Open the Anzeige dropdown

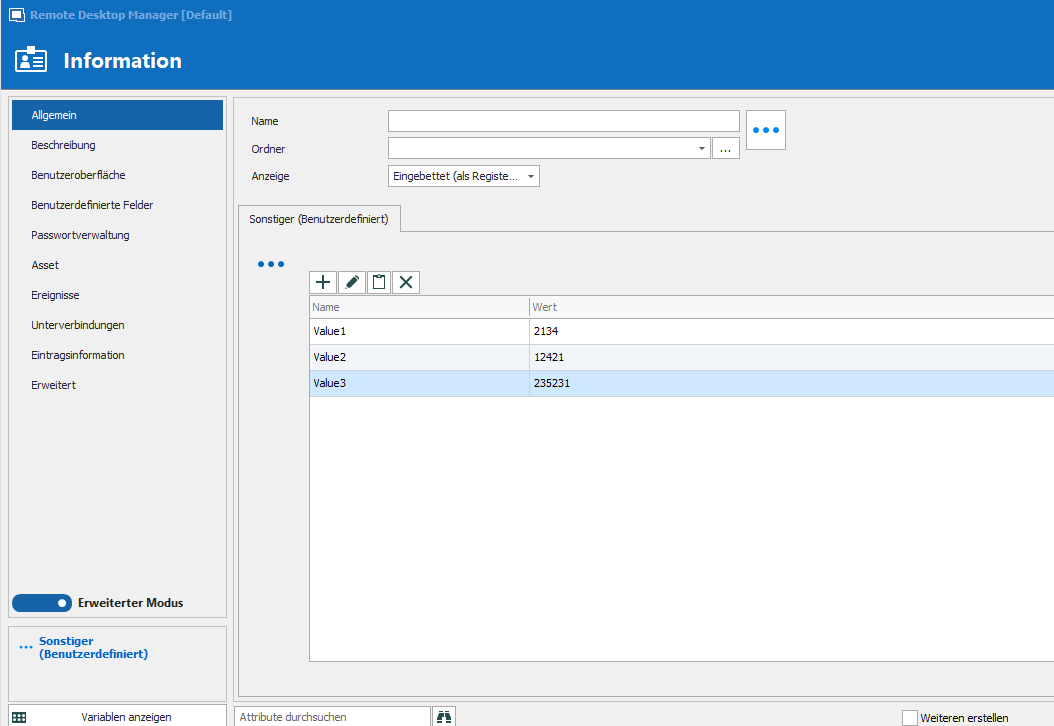(x=463, y=176)
